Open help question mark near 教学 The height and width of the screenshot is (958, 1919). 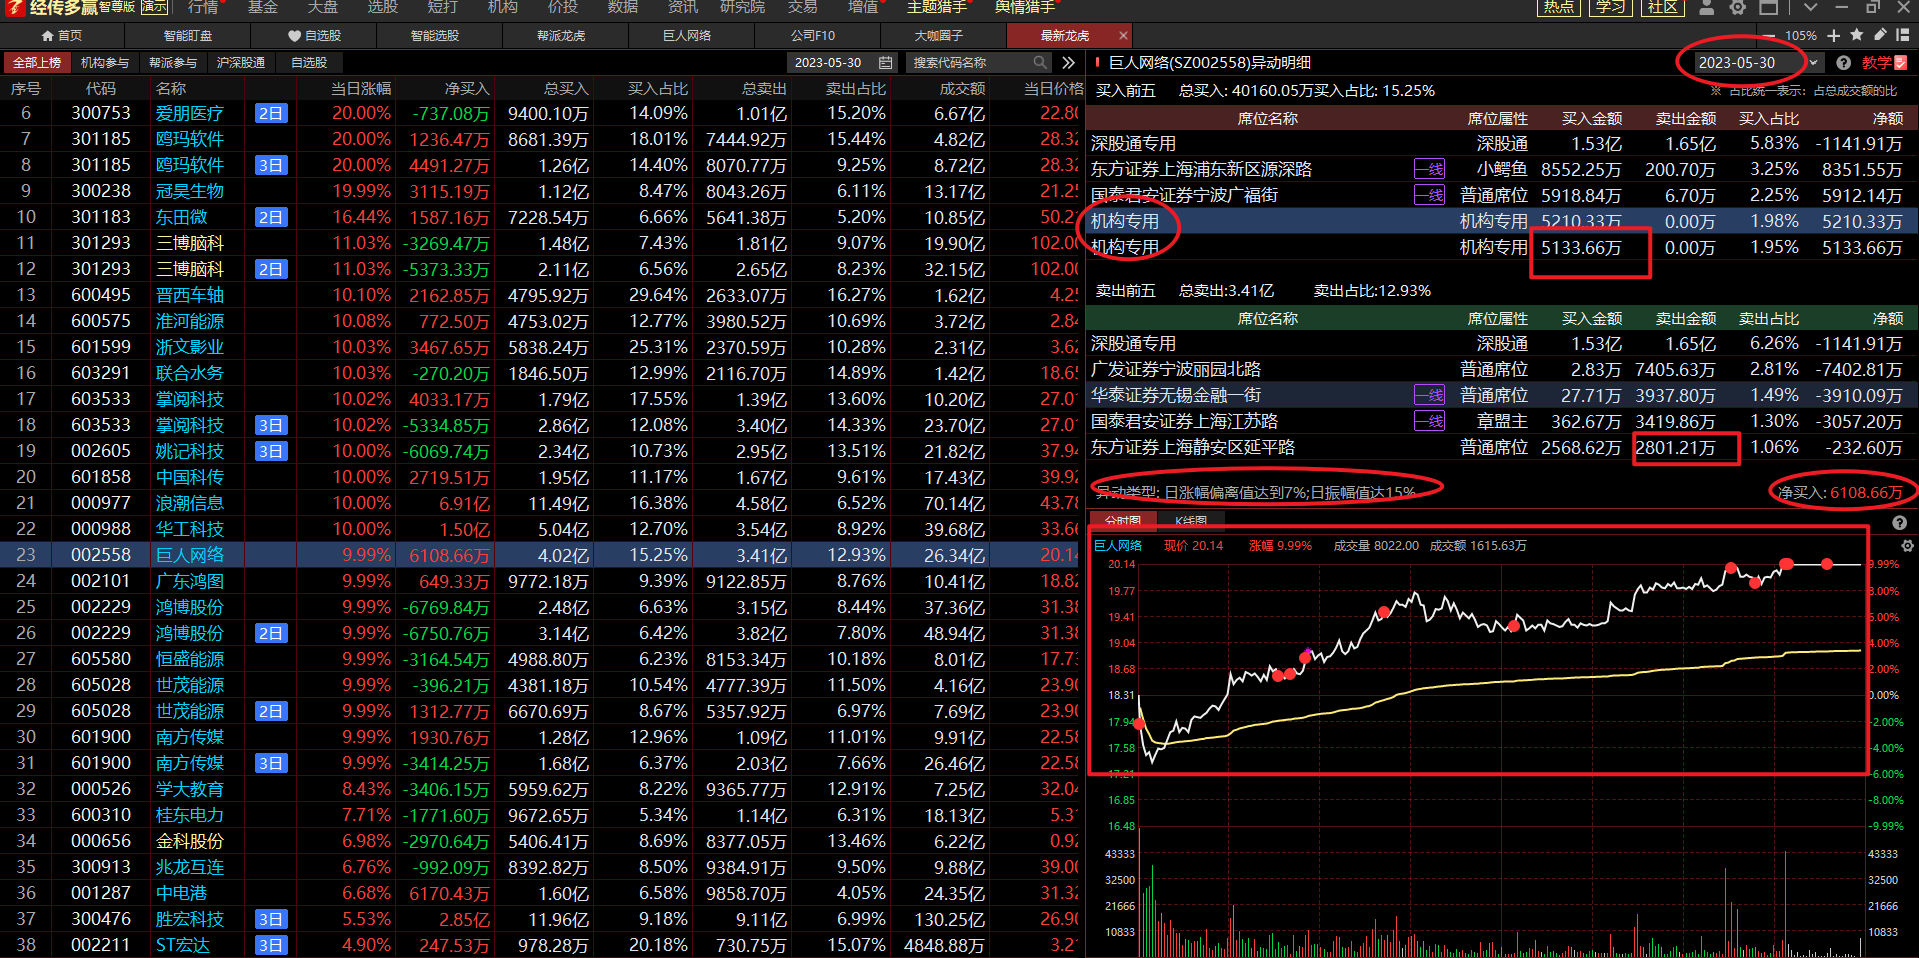point(1843,62)
